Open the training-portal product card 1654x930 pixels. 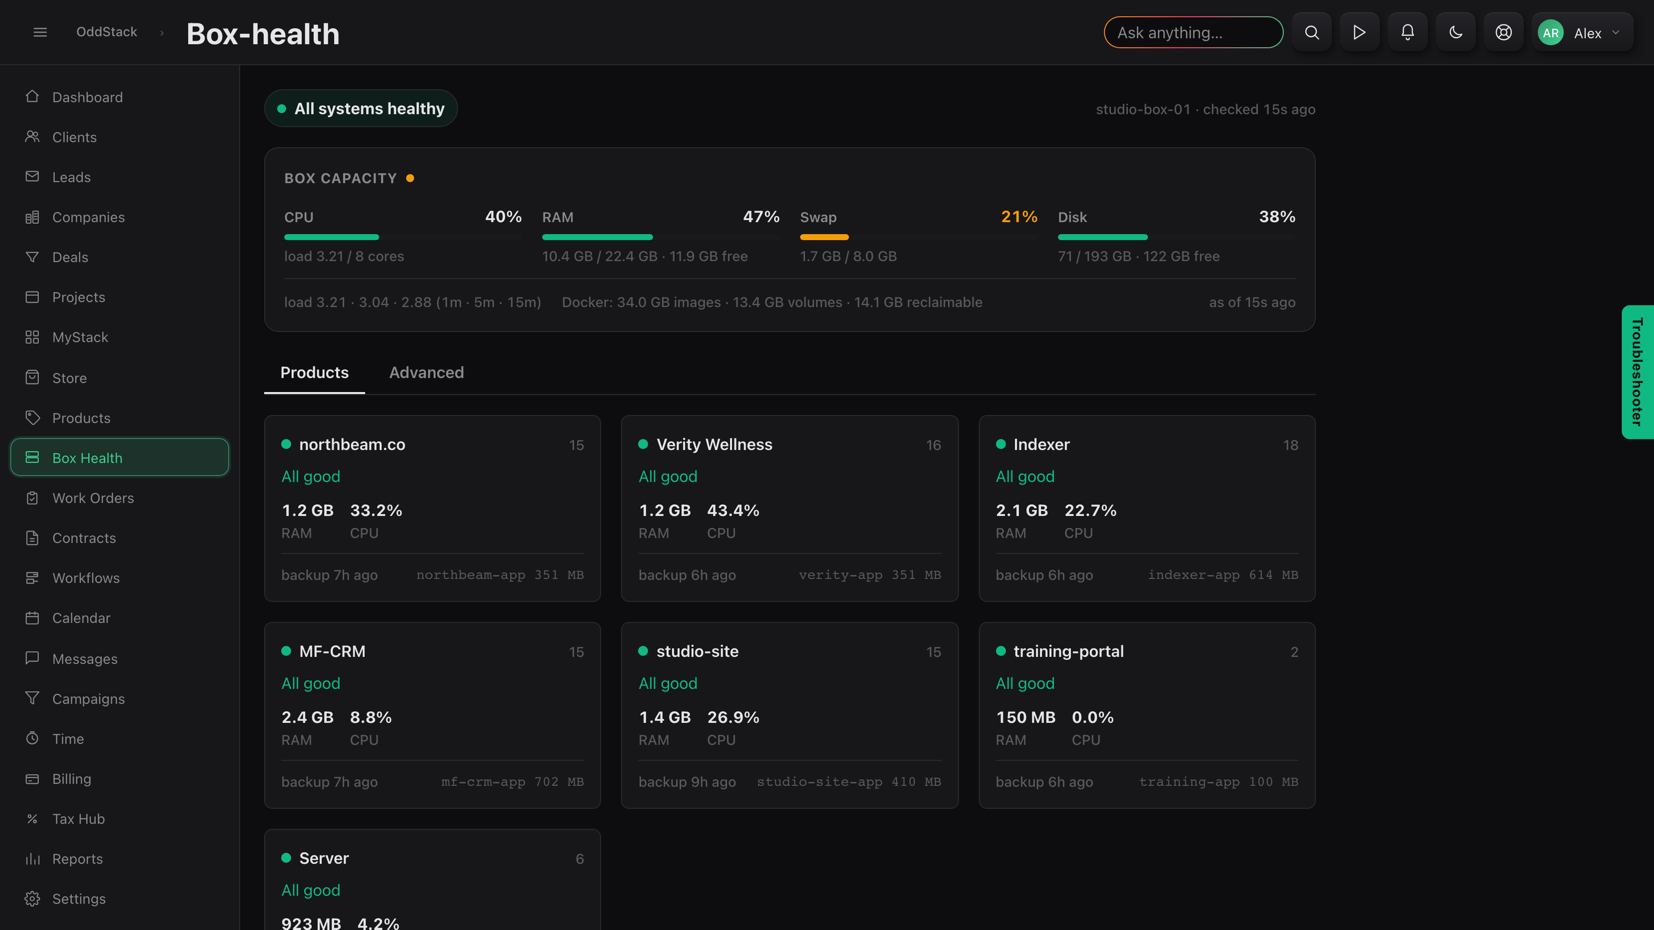tap(1147, 715)
